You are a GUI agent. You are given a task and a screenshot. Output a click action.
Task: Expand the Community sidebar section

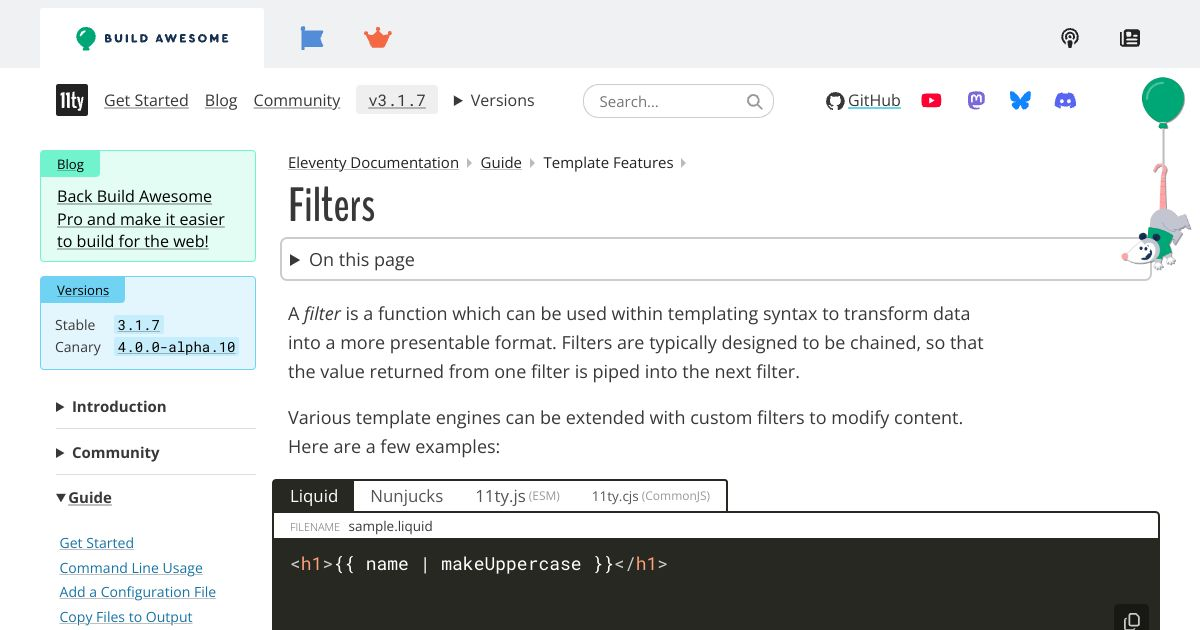(108, 452)
